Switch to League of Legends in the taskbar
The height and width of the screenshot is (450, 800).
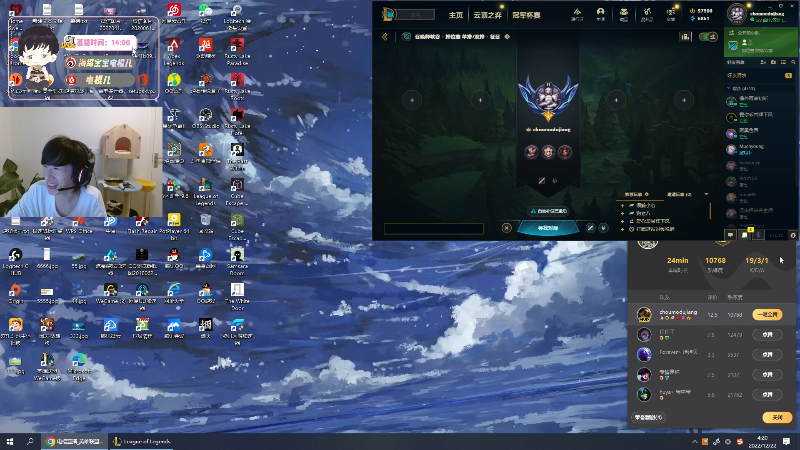click(141, 441)
